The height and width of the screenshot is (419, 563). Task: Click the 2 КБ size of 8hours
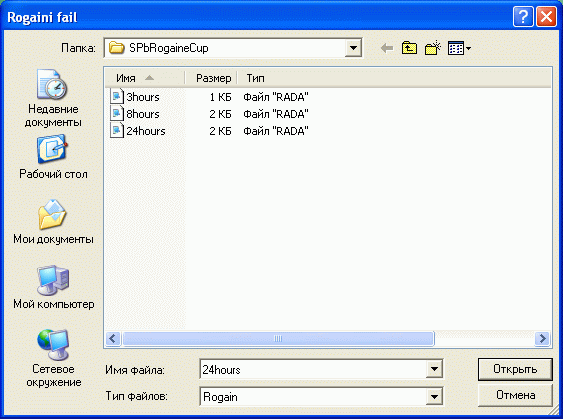pyautogui.click(x=220, y=114)
